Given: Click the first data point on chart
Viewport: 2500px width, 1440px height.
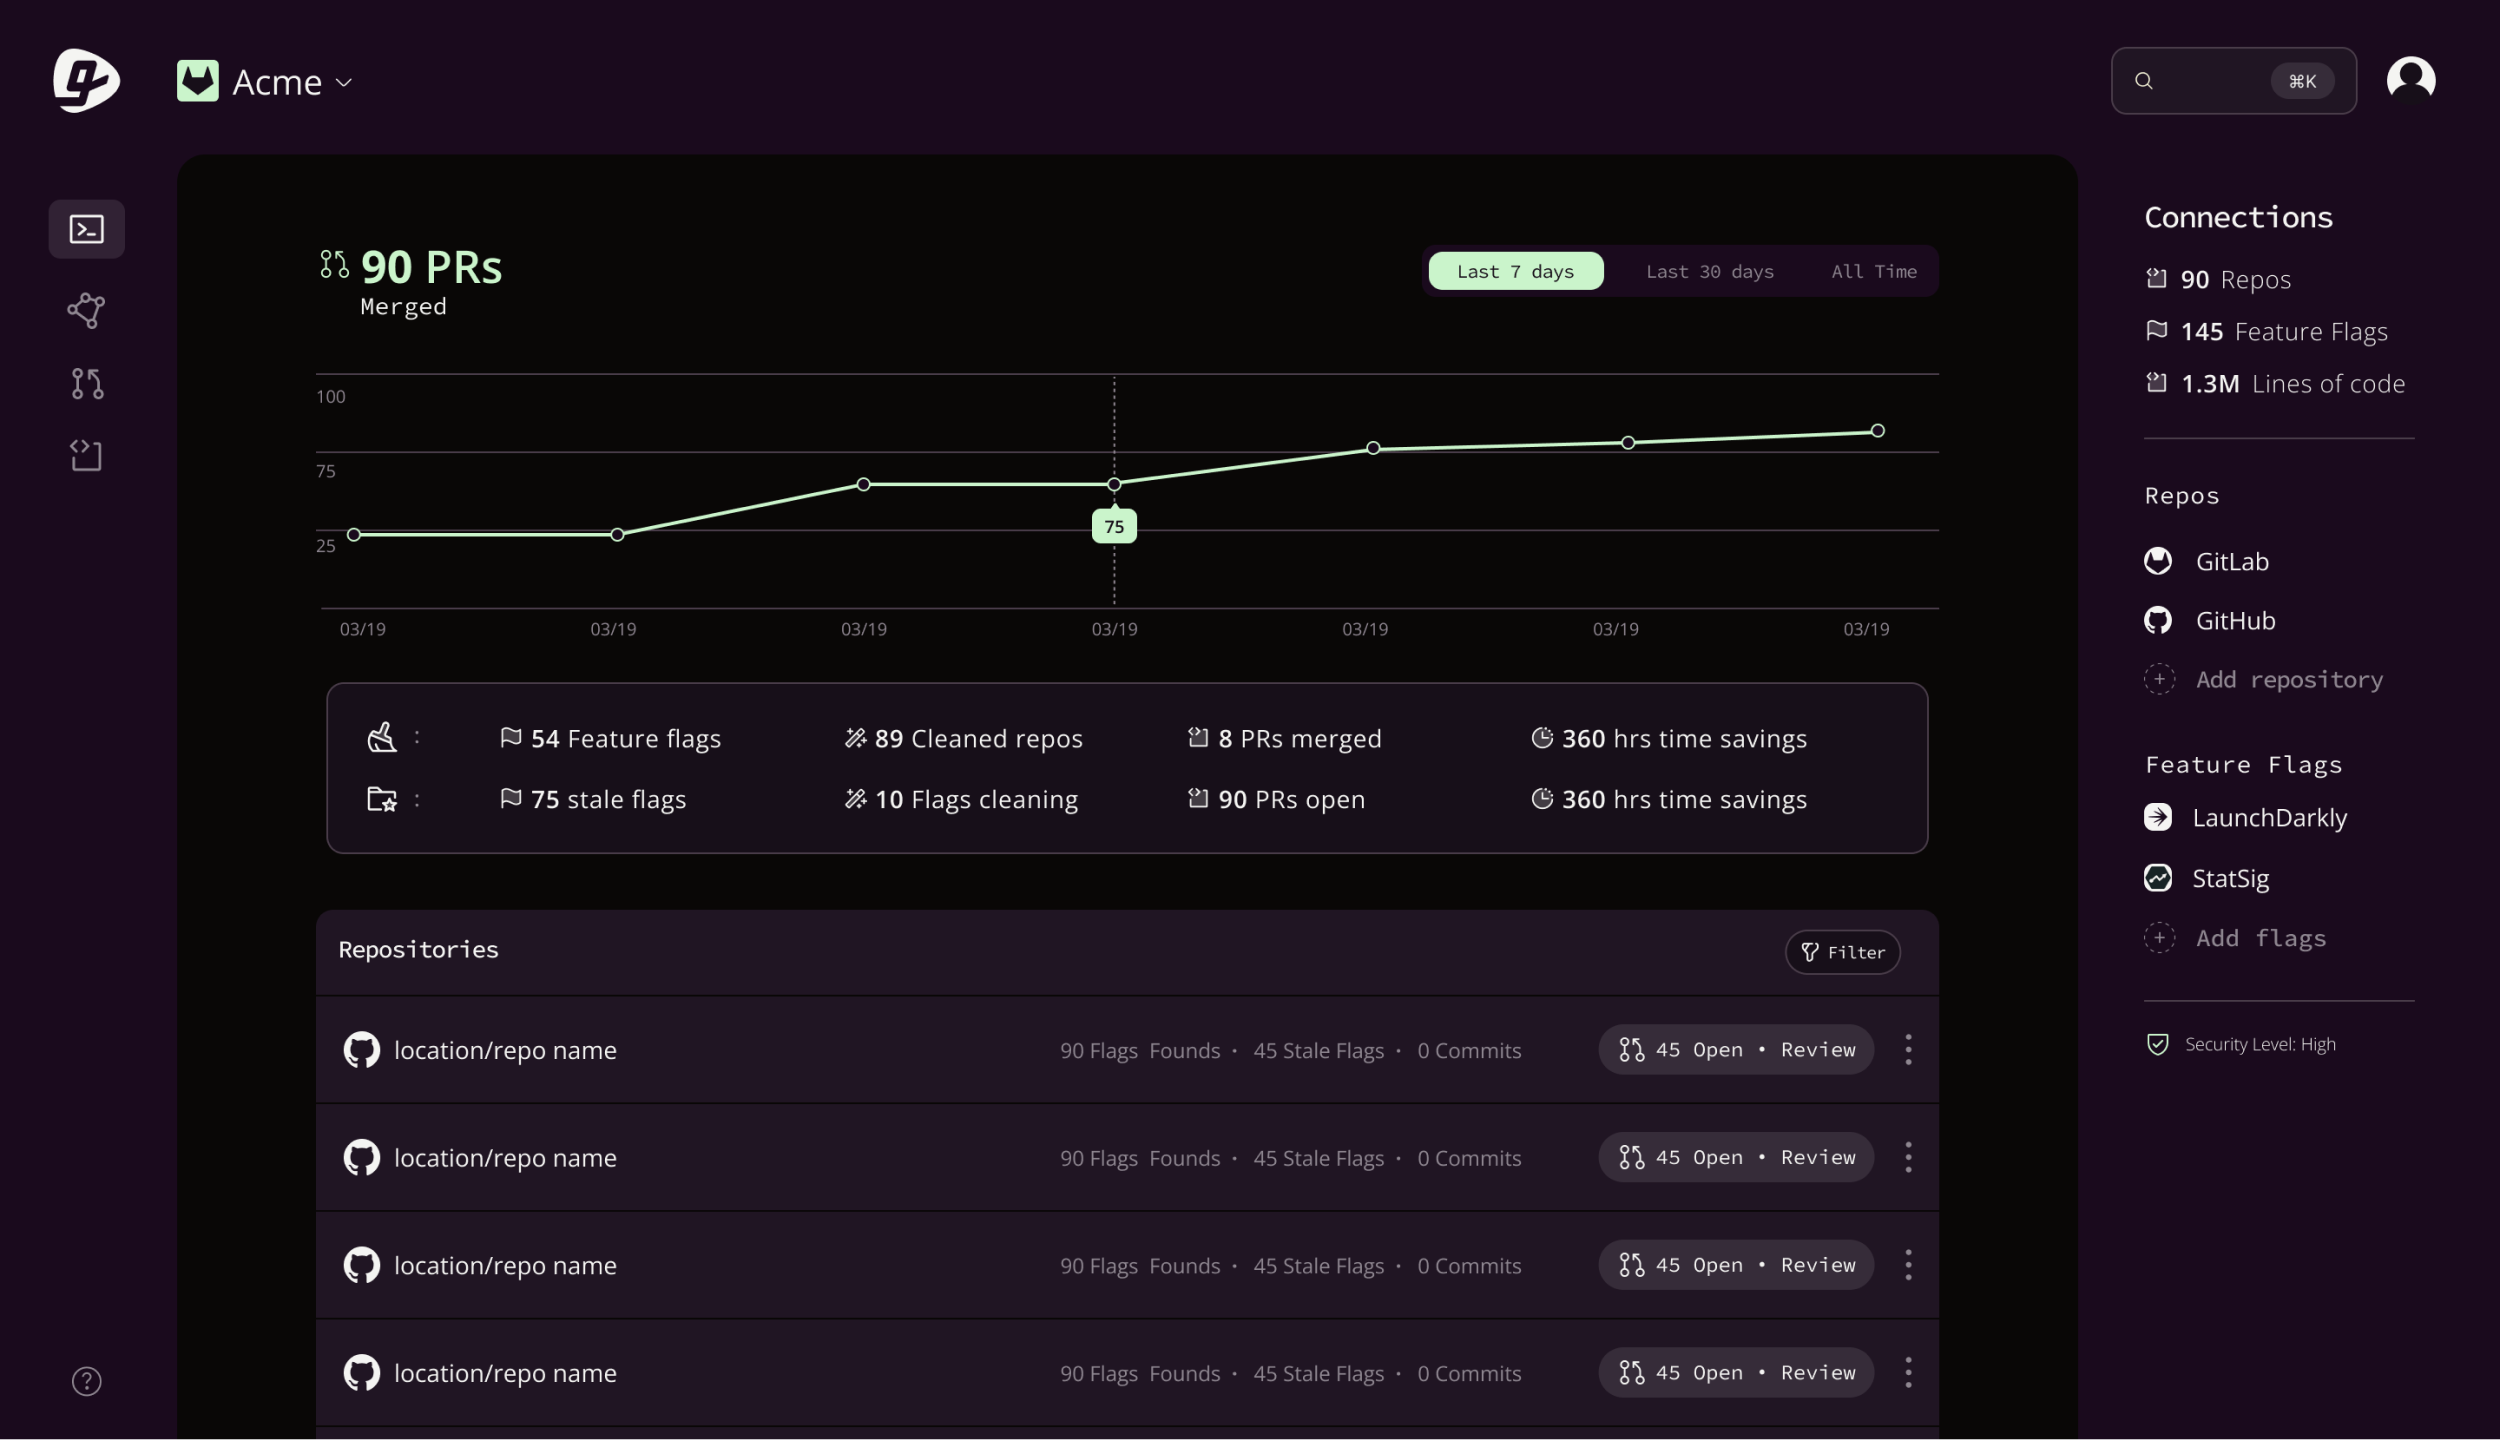Looking at the screenshot, I should point(353,534).
